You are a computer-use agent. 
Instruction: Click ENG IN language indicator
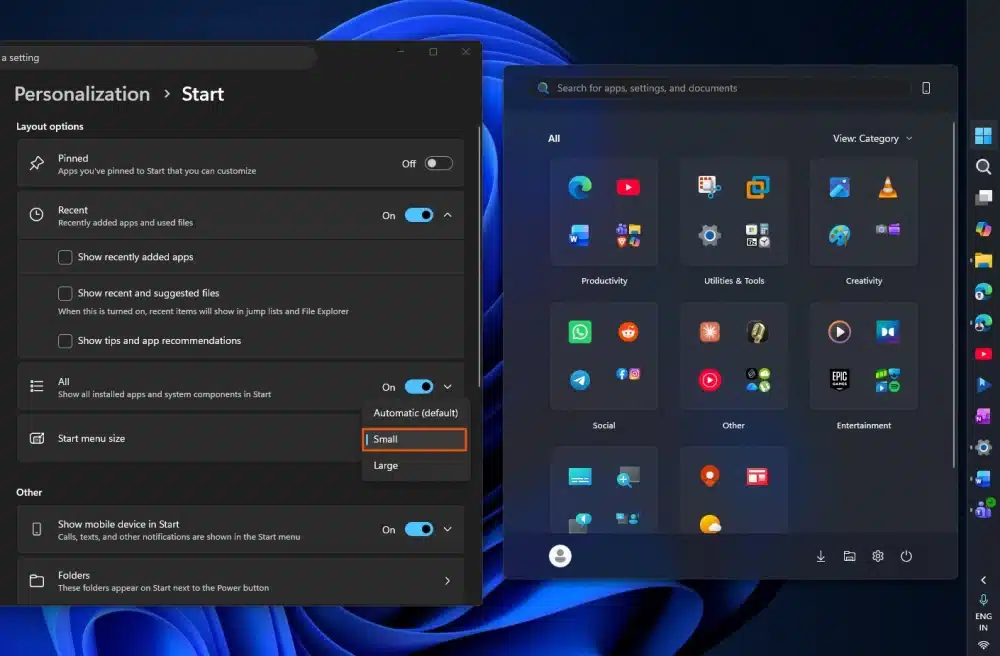tap(983, 622)
